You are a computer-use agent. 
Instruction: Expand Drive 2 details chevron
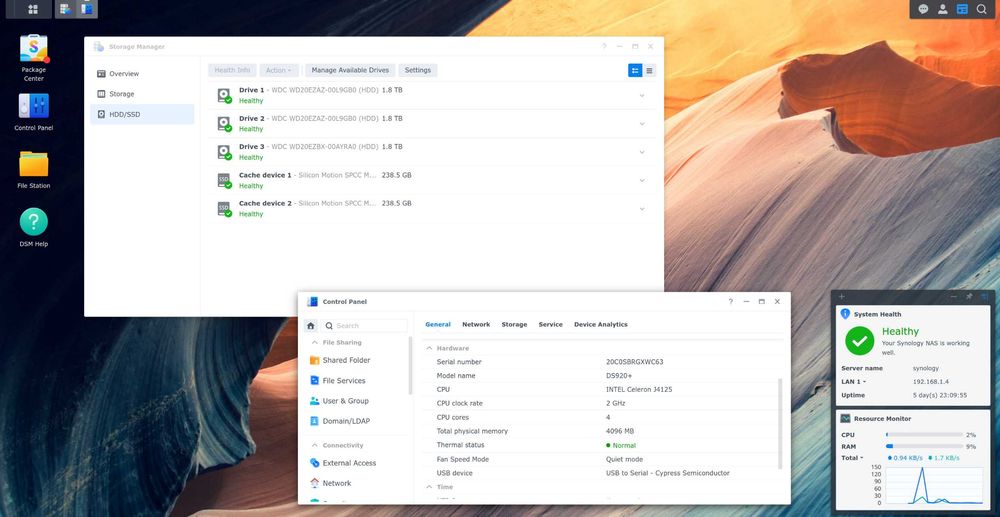point(642,124)
